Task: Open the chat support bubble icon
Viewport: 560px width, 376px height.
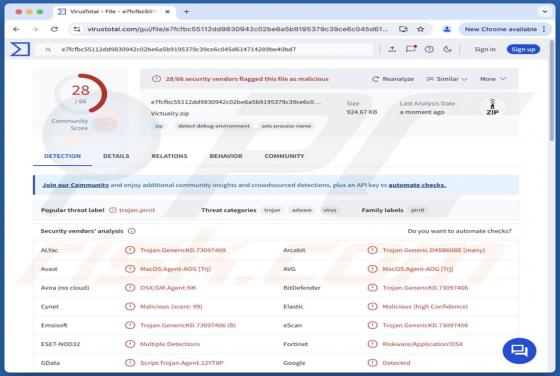Action: coord(519,351)
